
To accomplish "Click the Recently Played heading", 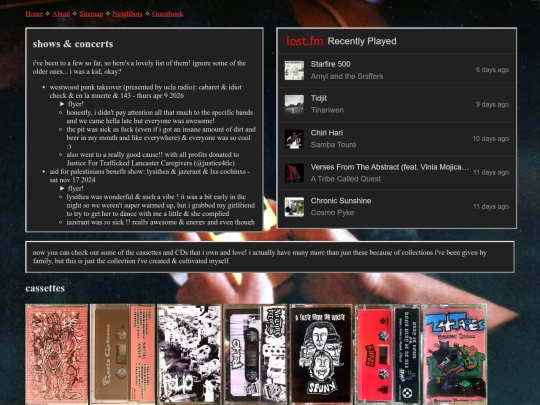I will pyautogui.click(x=362, y=41).
